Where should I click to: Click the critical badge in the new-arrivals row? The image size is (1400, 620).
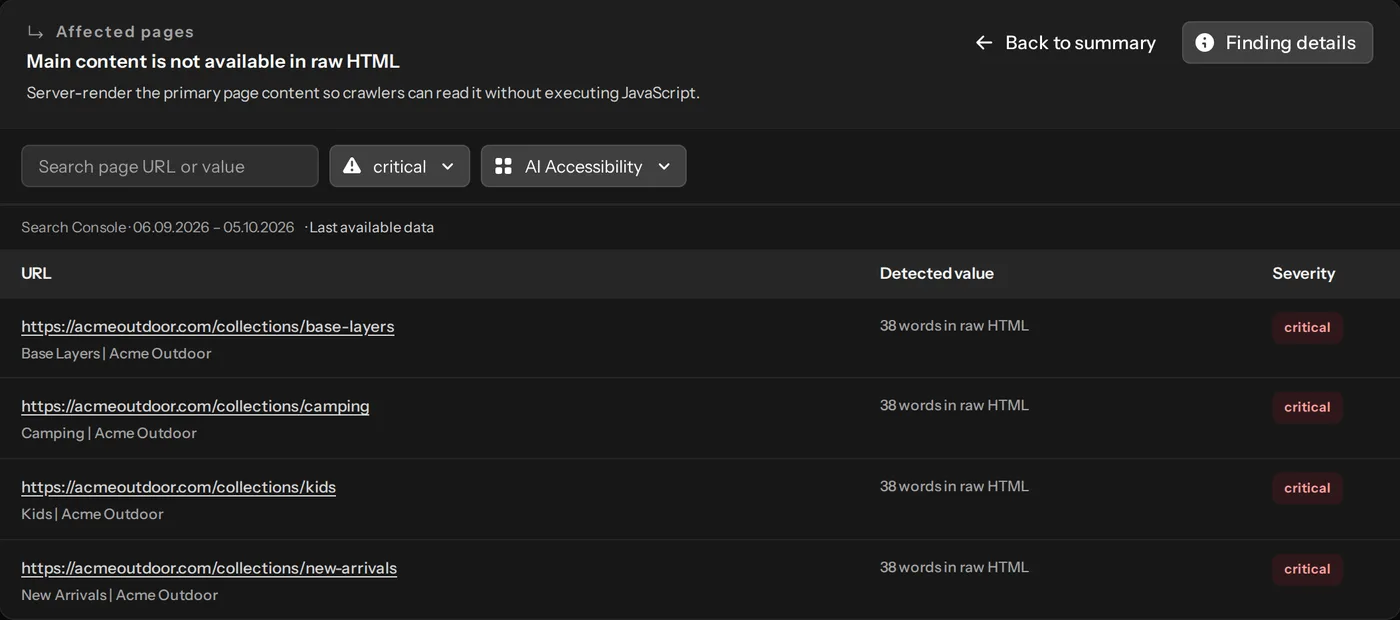(1307, 570)
